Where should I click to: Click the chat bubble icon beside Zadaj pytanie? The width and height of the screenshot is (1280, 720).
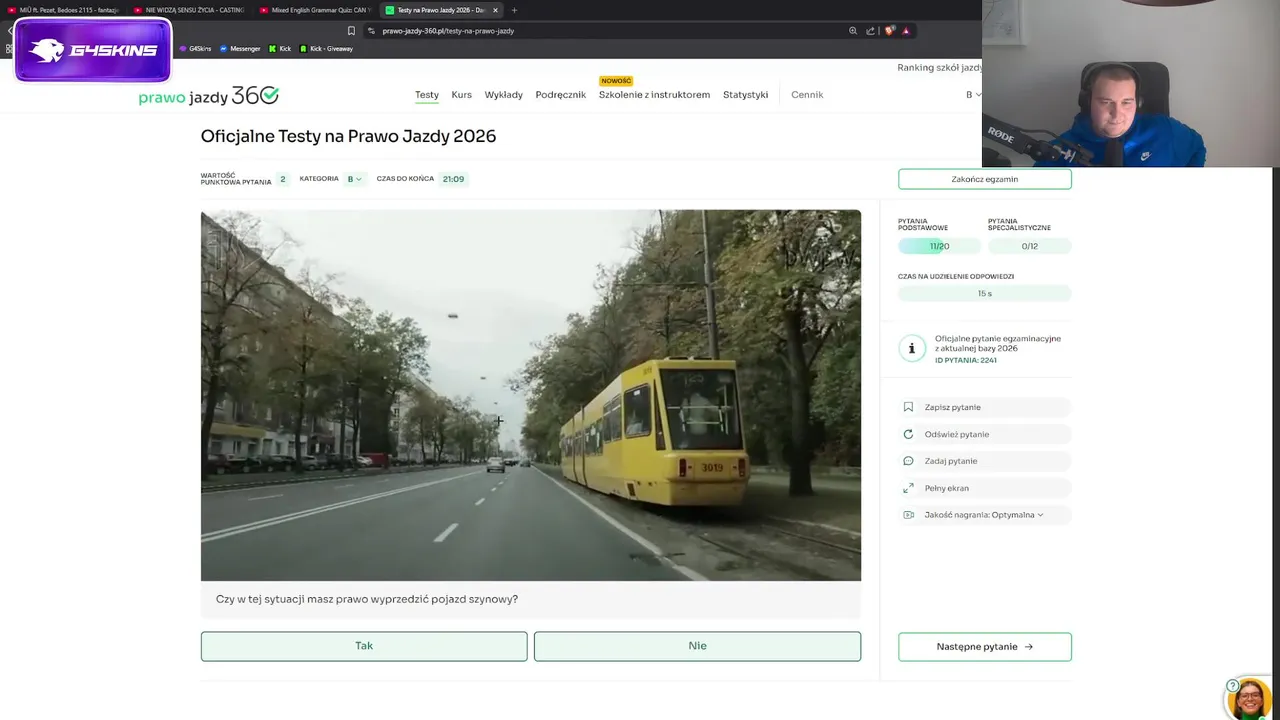click(908, 461)
